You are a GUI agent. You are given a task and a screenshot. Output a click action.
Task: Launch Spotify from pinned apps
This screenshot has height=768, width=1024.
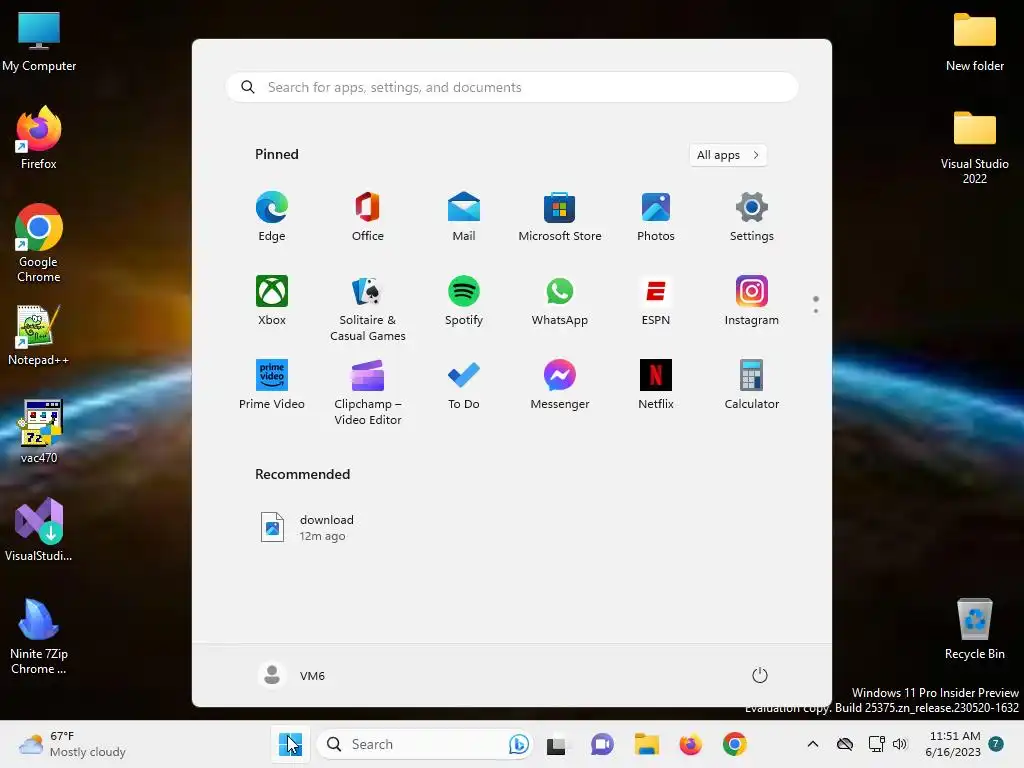pos(464,300)
